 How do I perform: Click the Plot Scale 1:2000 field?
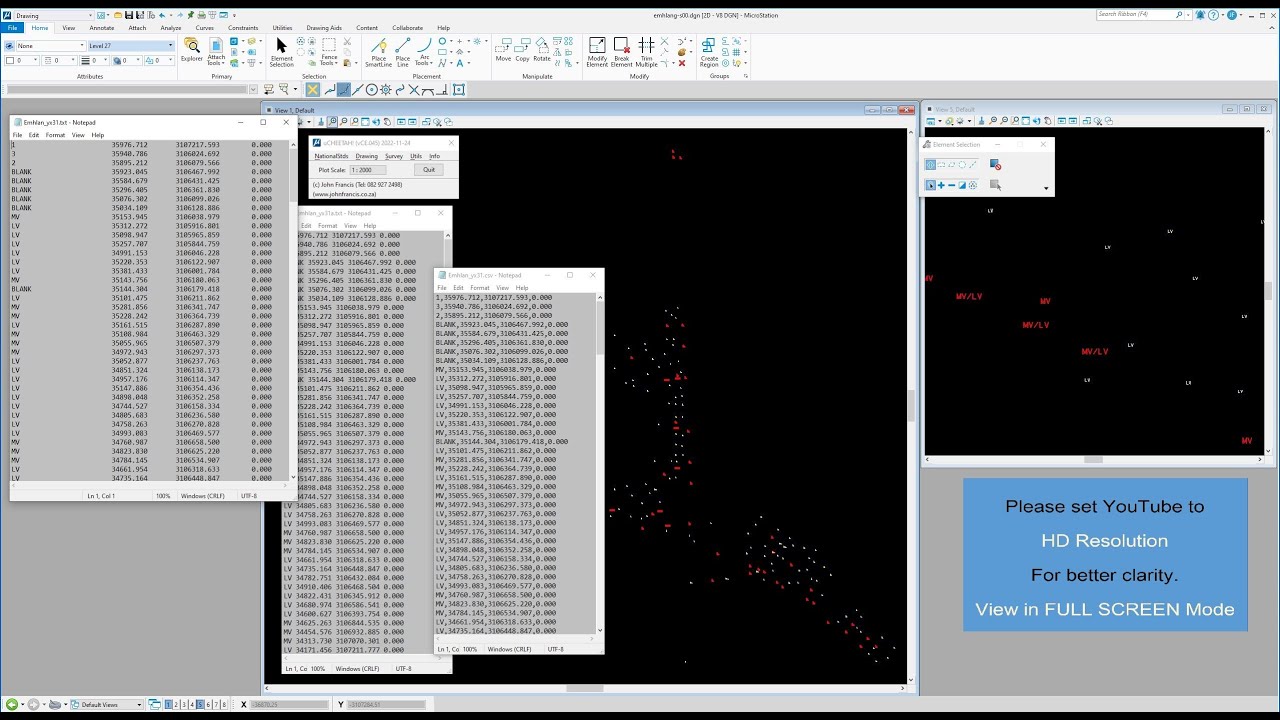coord(367,170)
